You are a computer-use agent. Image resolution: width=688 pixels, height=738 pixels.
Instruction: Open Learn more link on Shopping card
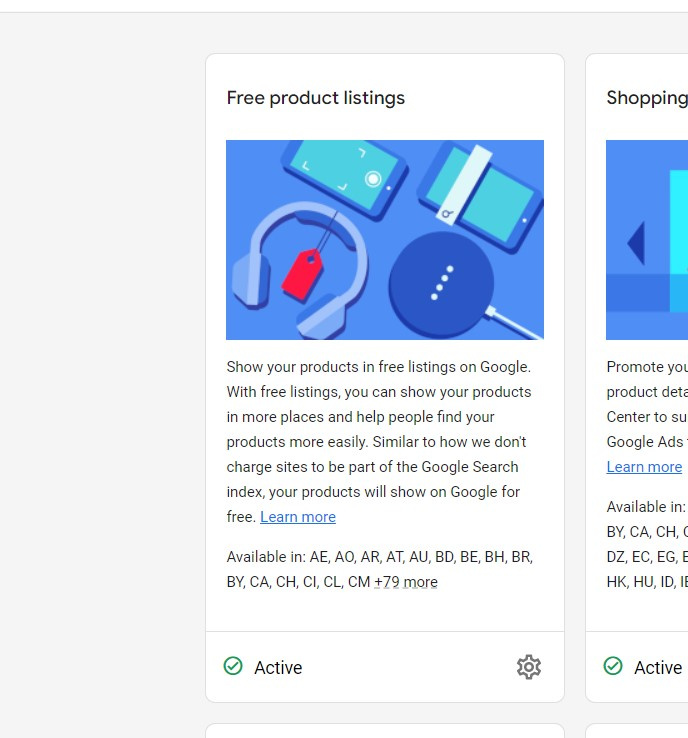pyautogui.click(x=644, y=467)
